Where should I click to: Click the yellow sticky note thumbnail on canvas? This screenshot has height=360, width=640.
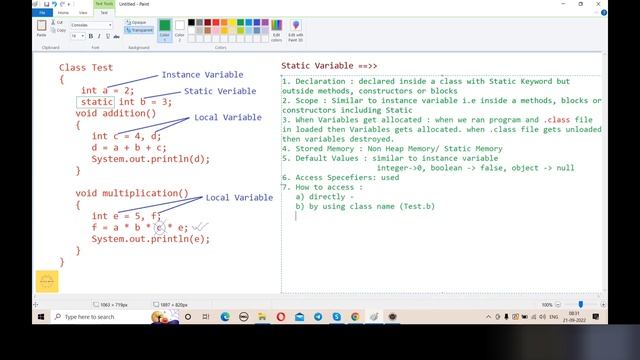(x=47, y=281)
